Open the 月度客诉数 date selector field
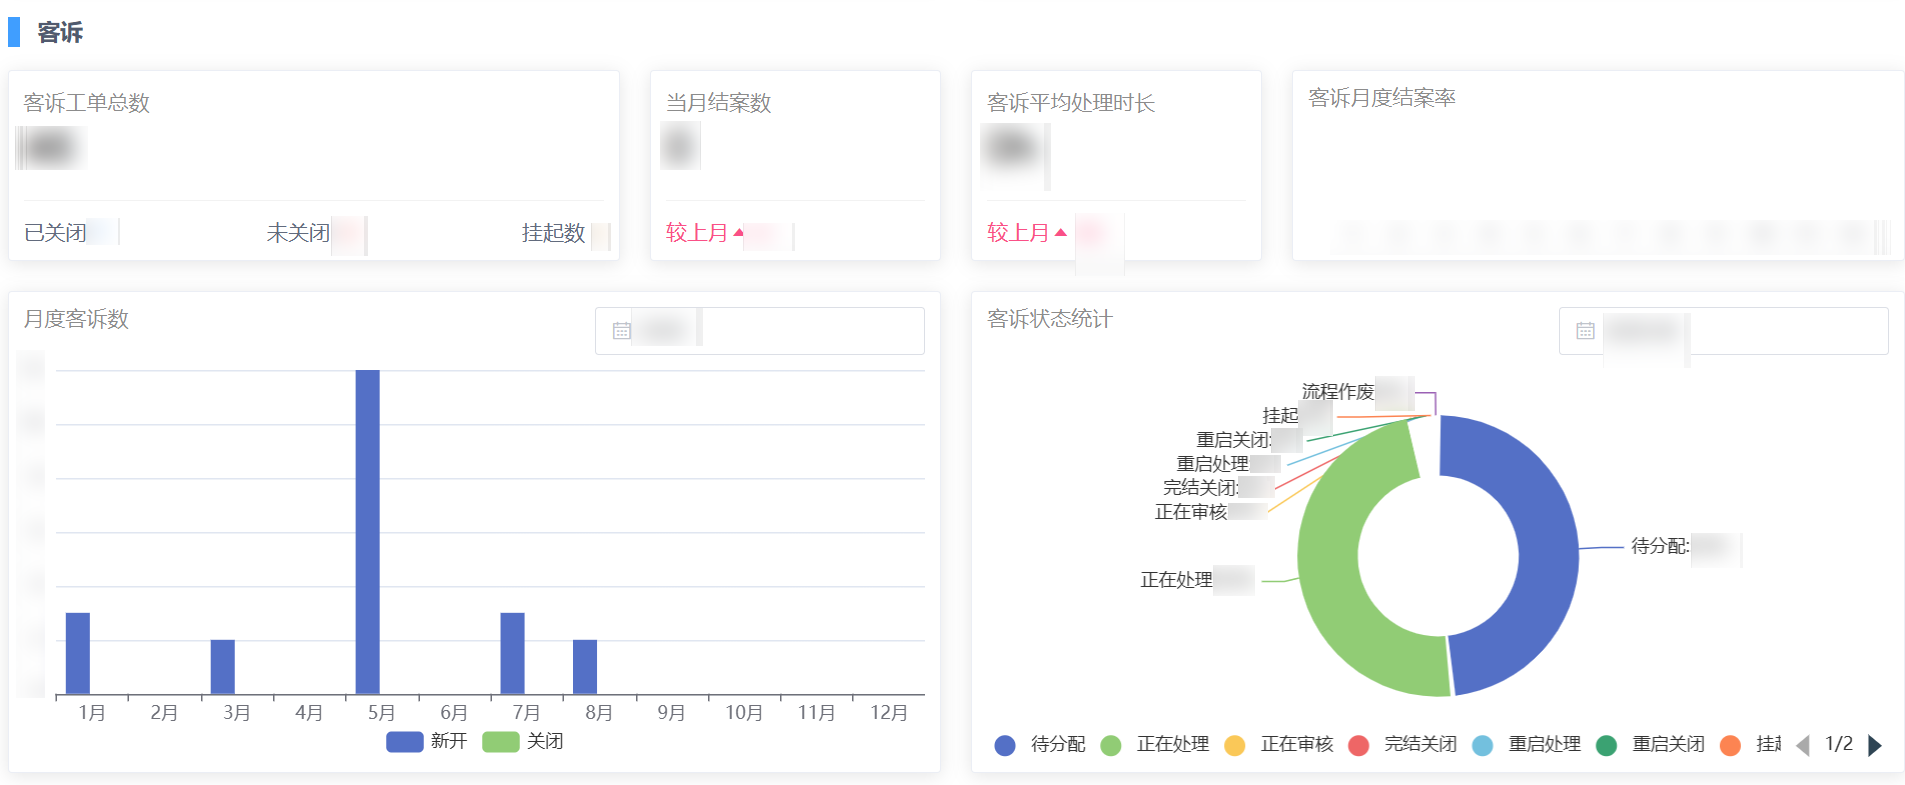The height and width of the screenshot is (785, 1905). (760, 331)
